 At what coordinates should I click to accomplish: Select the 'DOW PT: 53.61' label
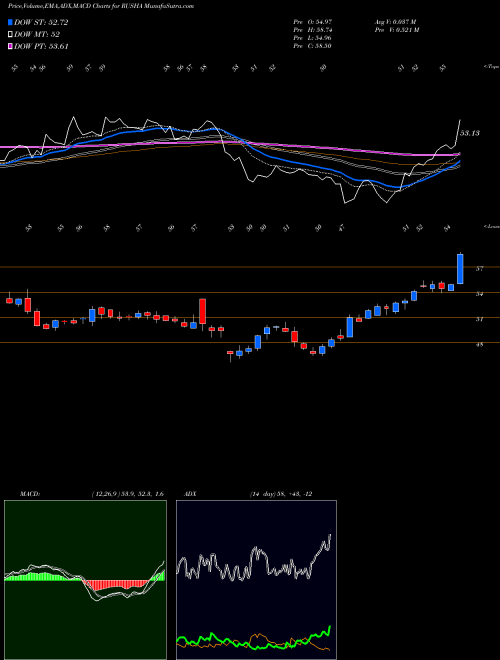click(x=41, y=46)
